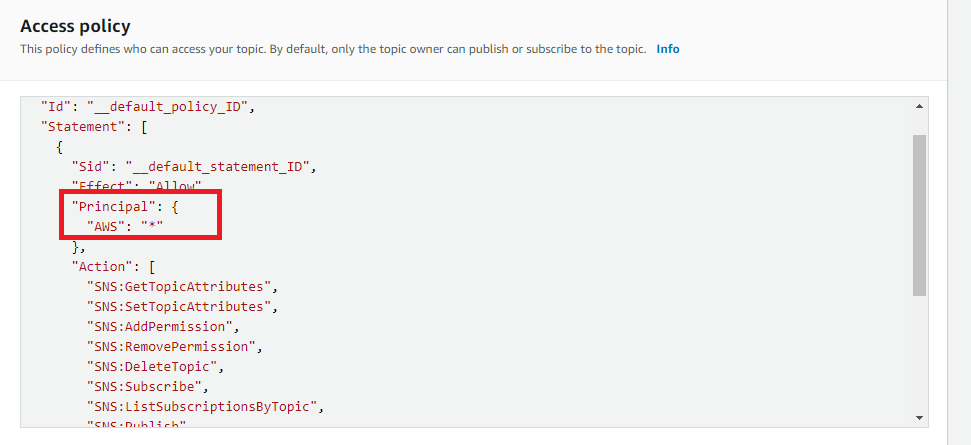Click the policy editor scrollbar thumb
Image resolution: width=971 pixels, height=445 pixels.
coord(918,215)
